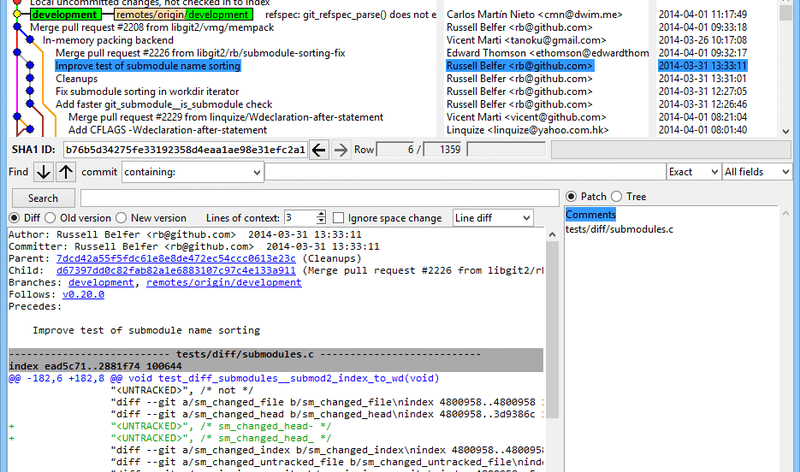Screen dimensions: 800x472
Task: Select the Old version radio button
Action: point(50,218)
